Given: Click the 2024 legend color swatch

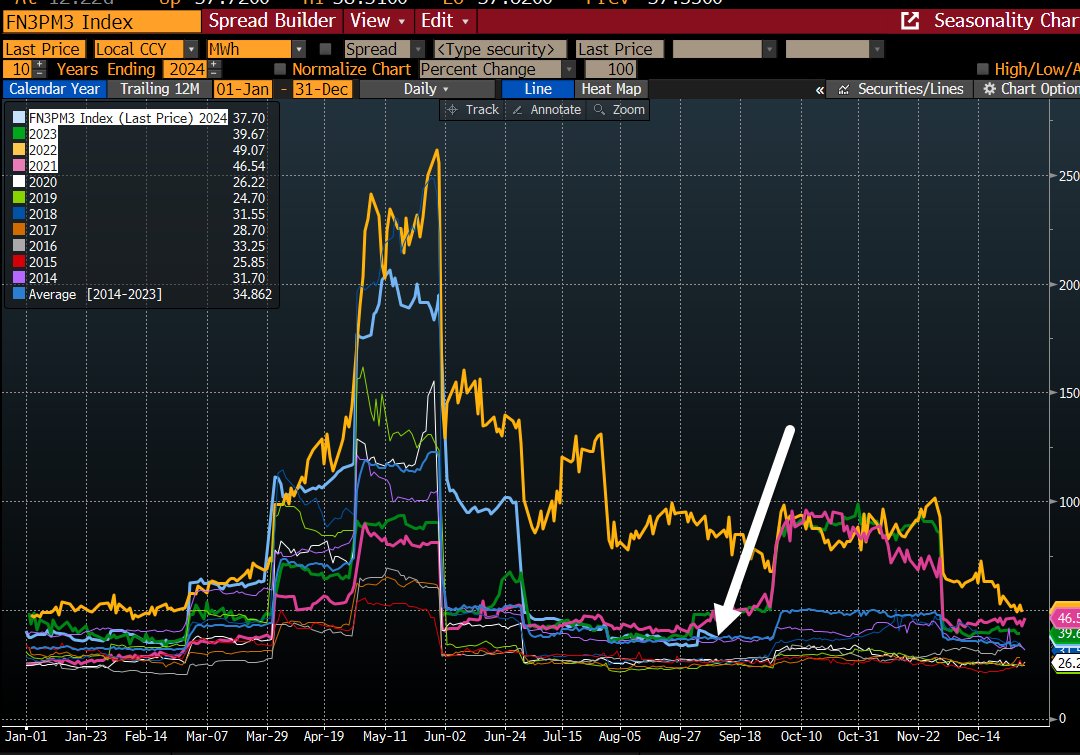Looking at the screenshot, I should point(19,118).
